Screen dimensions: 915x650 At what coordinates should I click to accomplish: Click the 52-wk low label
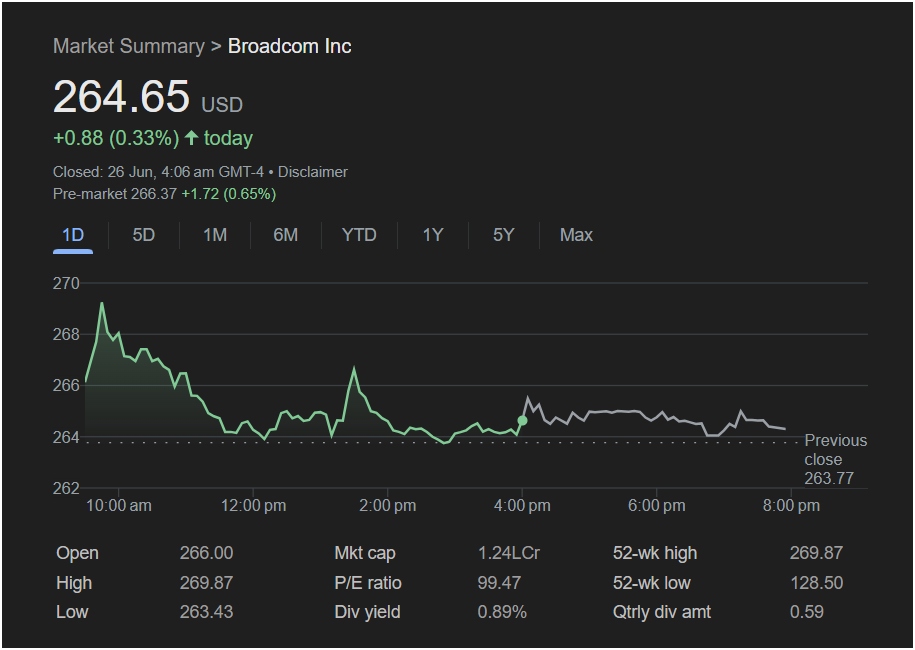(x=652, y=583)
